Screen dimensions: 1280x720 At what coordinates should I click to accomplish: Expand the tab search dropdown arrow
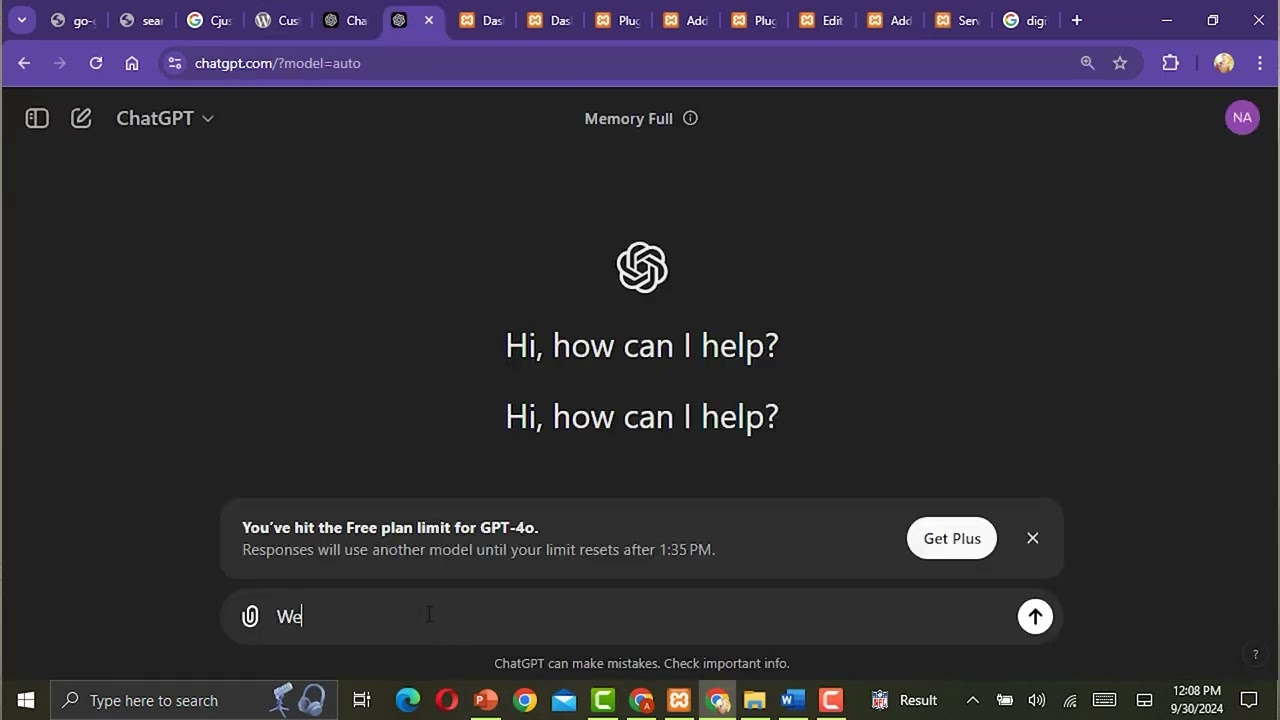tap(21, 20)
